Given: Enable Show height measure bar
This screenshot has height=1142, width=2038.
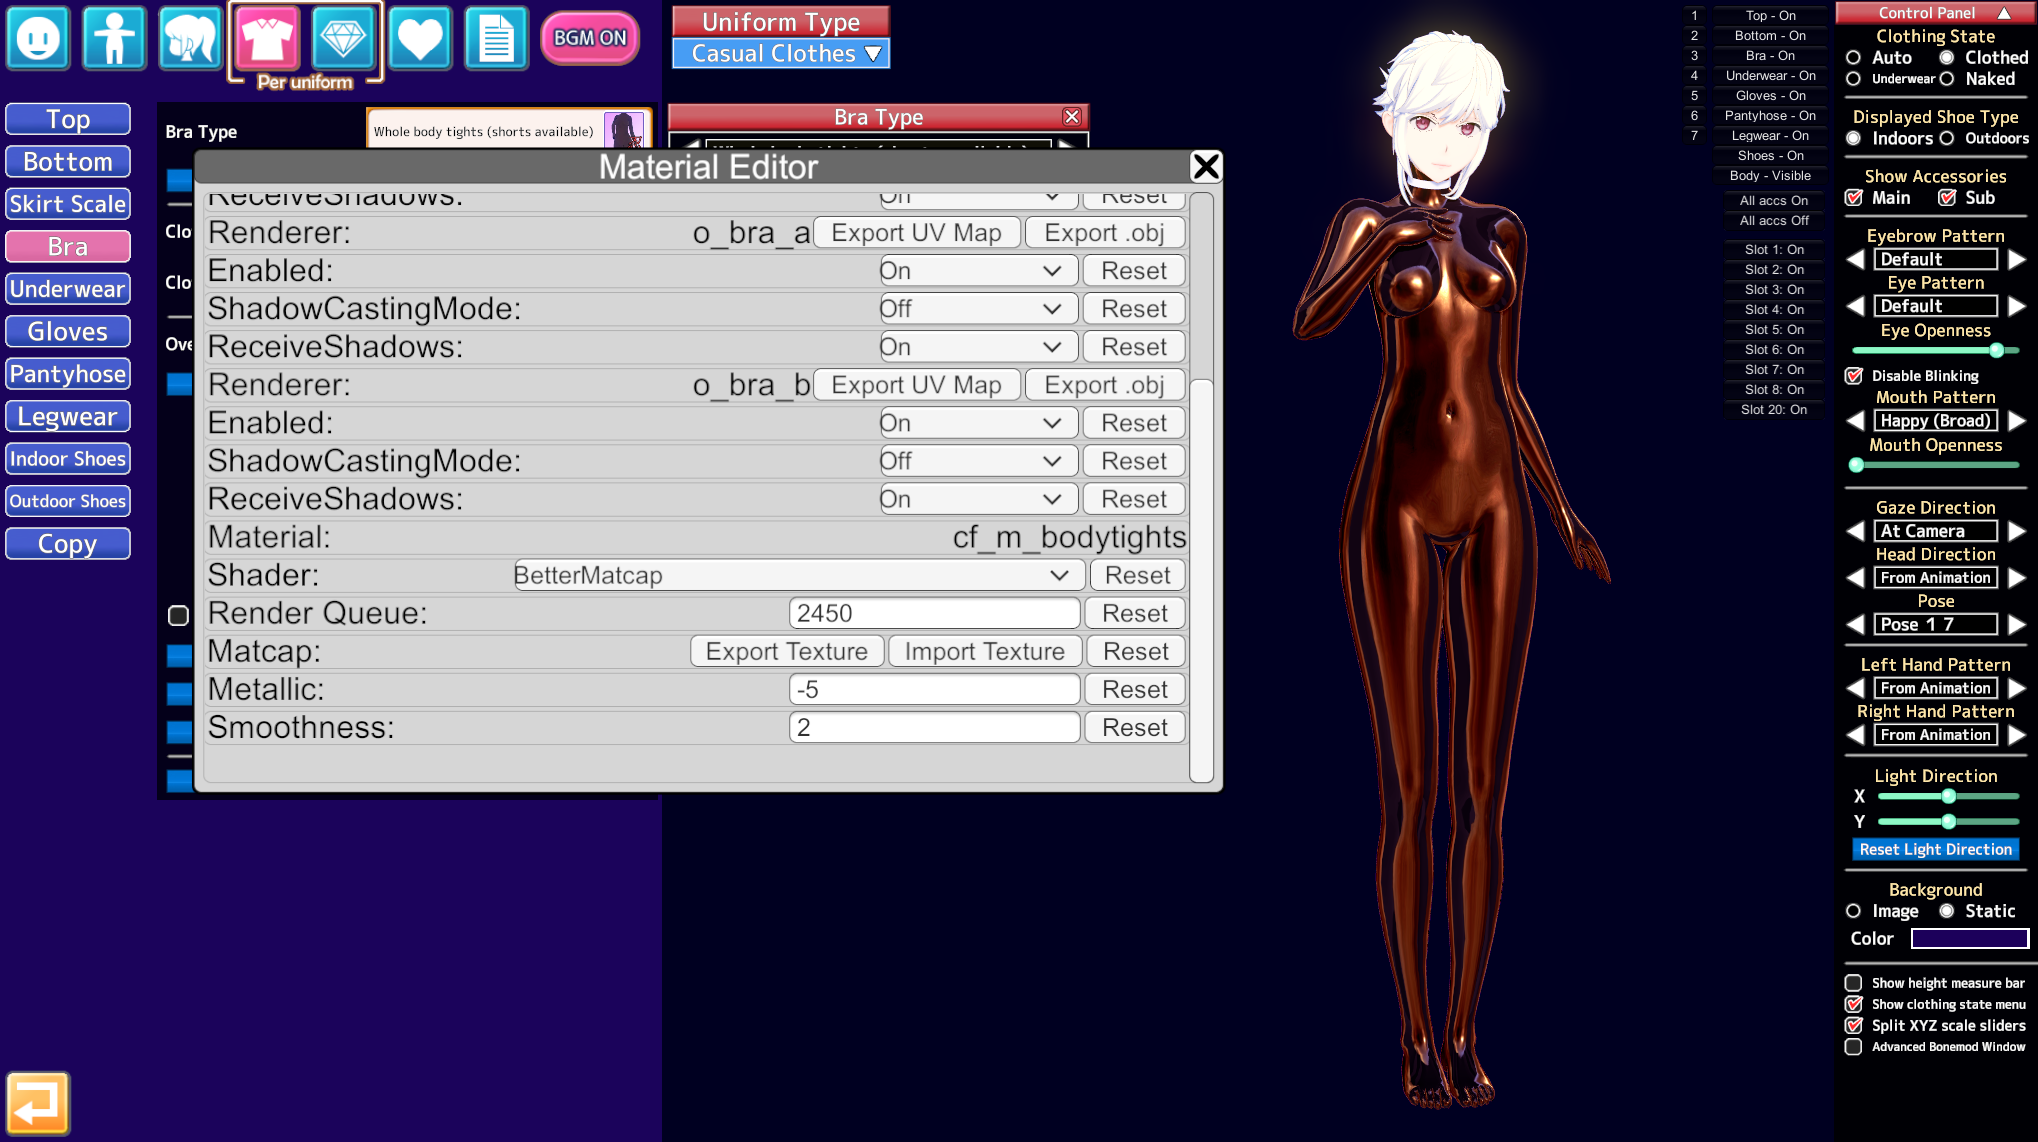Looking at the screenshot, I should [1854, 983].
